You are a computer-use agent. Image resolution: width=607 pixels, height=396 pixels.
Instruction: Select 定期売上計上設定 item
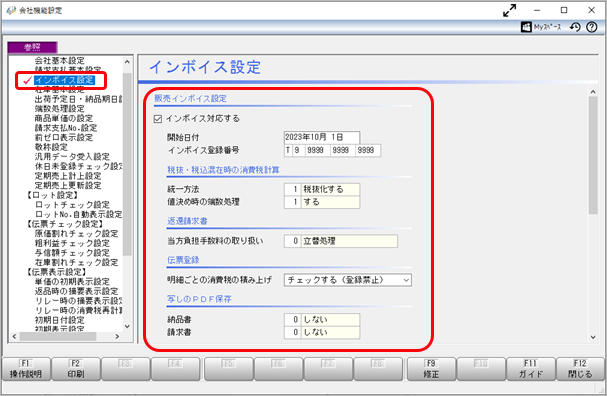click(x=68, y=176)
